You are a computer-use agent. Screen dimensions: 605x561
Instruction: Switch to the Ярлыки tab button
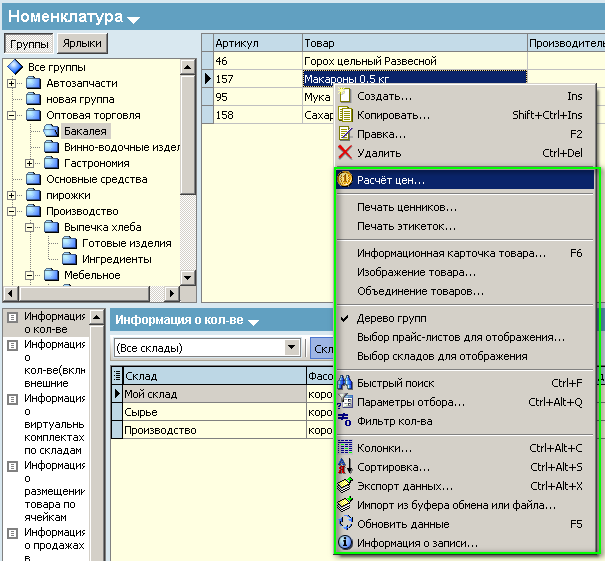click(82, 43)
